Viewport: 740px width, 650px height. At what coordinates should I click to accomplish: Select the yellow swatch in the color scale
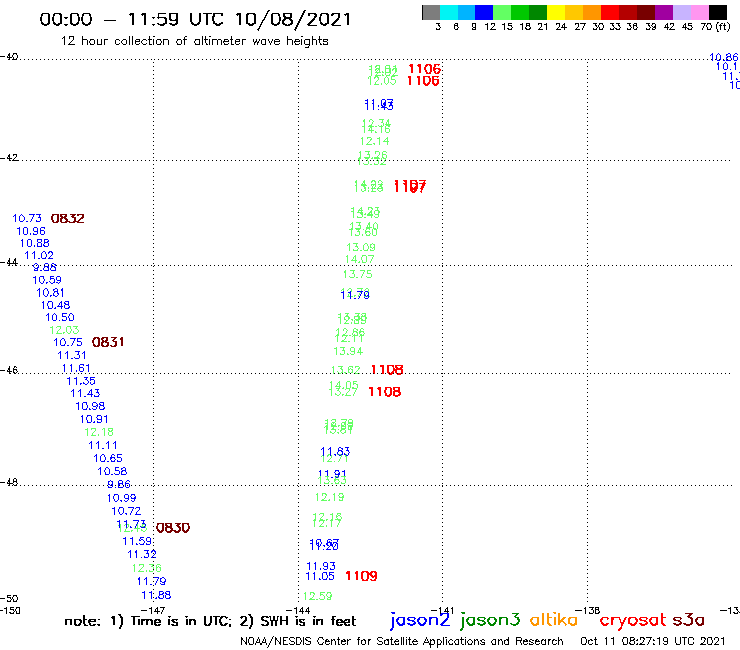pyautogui.click(x=556, y=12)
